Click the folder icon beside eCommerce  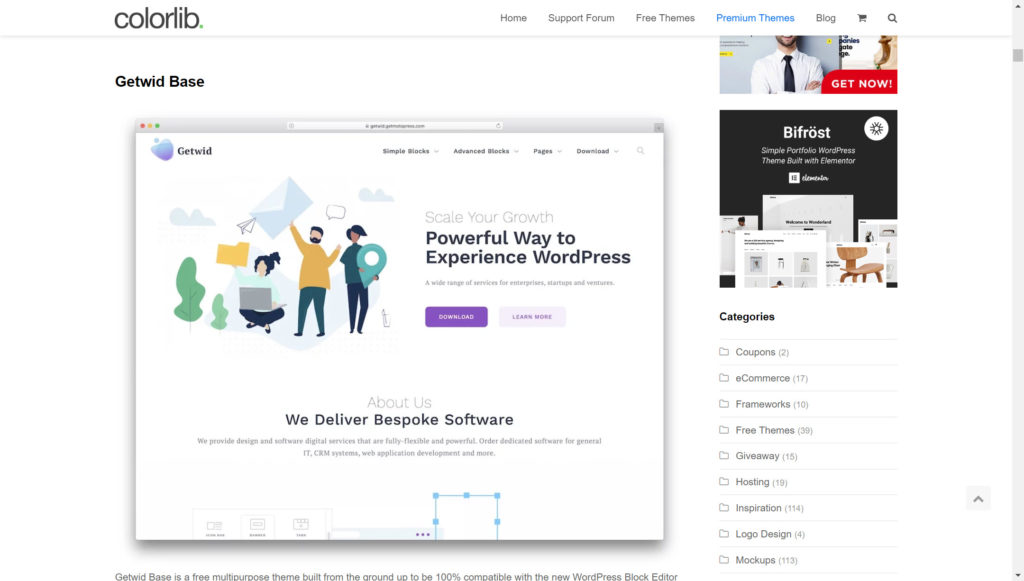[x=724, y=378]
